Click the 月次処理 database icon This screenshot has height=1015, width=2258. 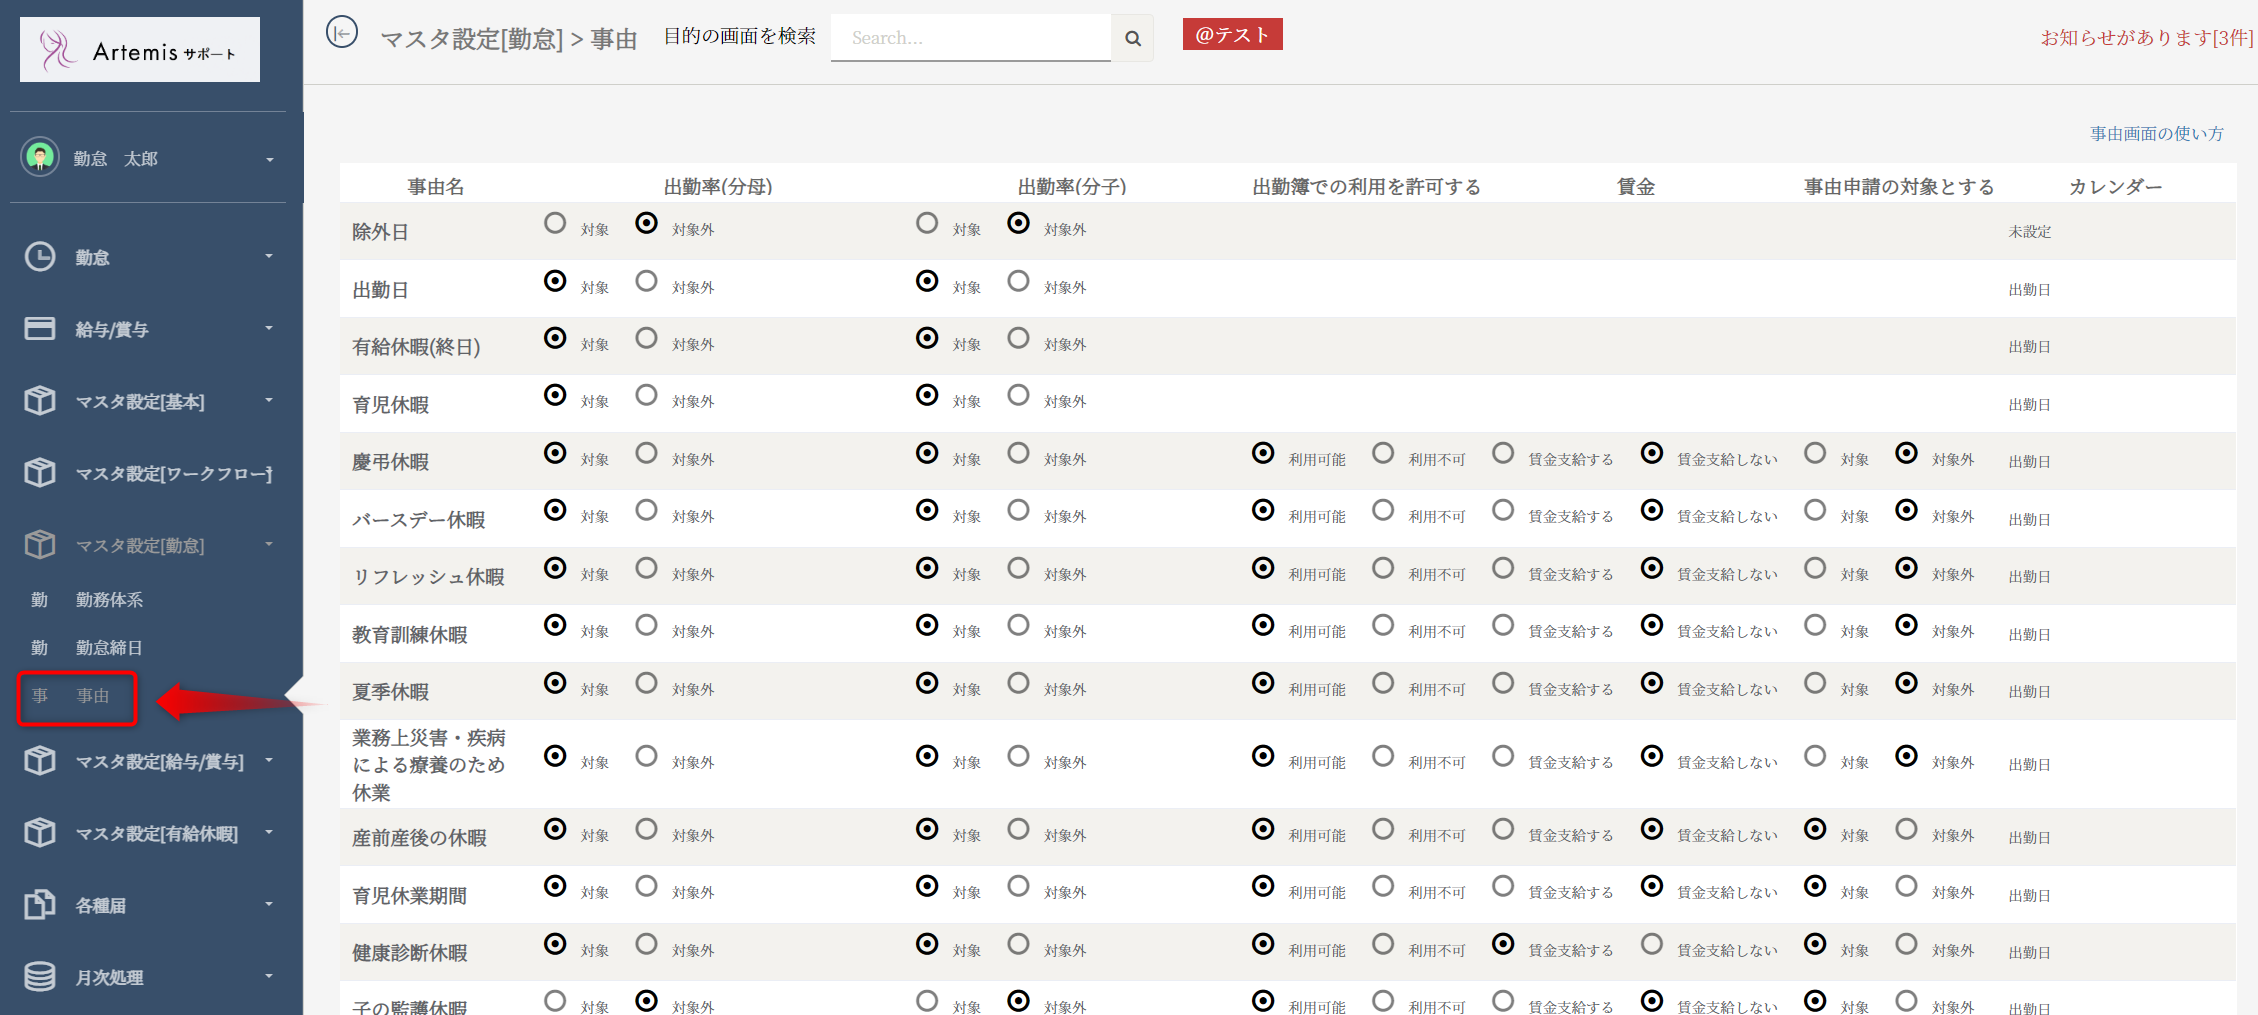coord(40,977)
